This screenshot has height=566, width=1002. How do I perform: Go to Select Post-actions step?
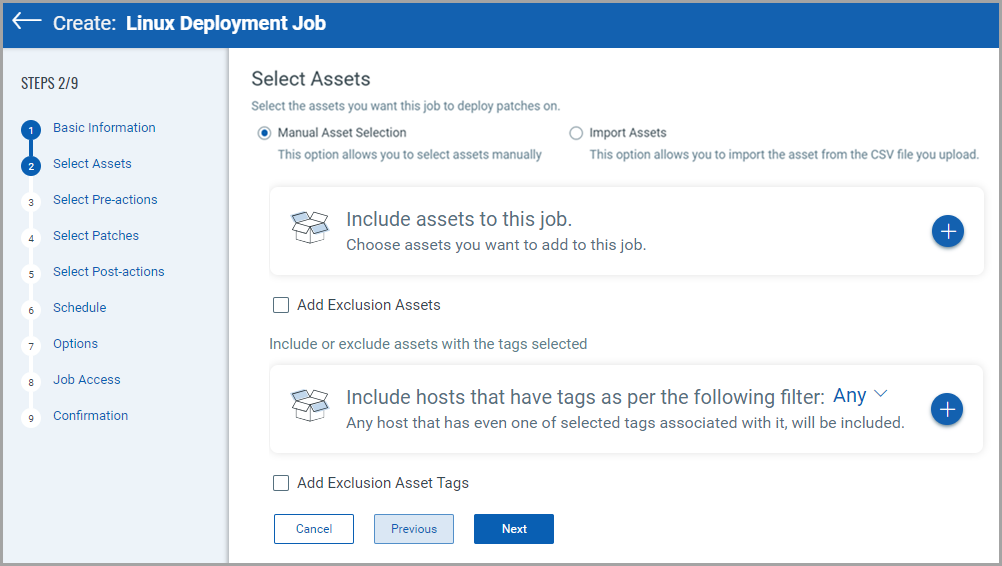tap(109, 272)
